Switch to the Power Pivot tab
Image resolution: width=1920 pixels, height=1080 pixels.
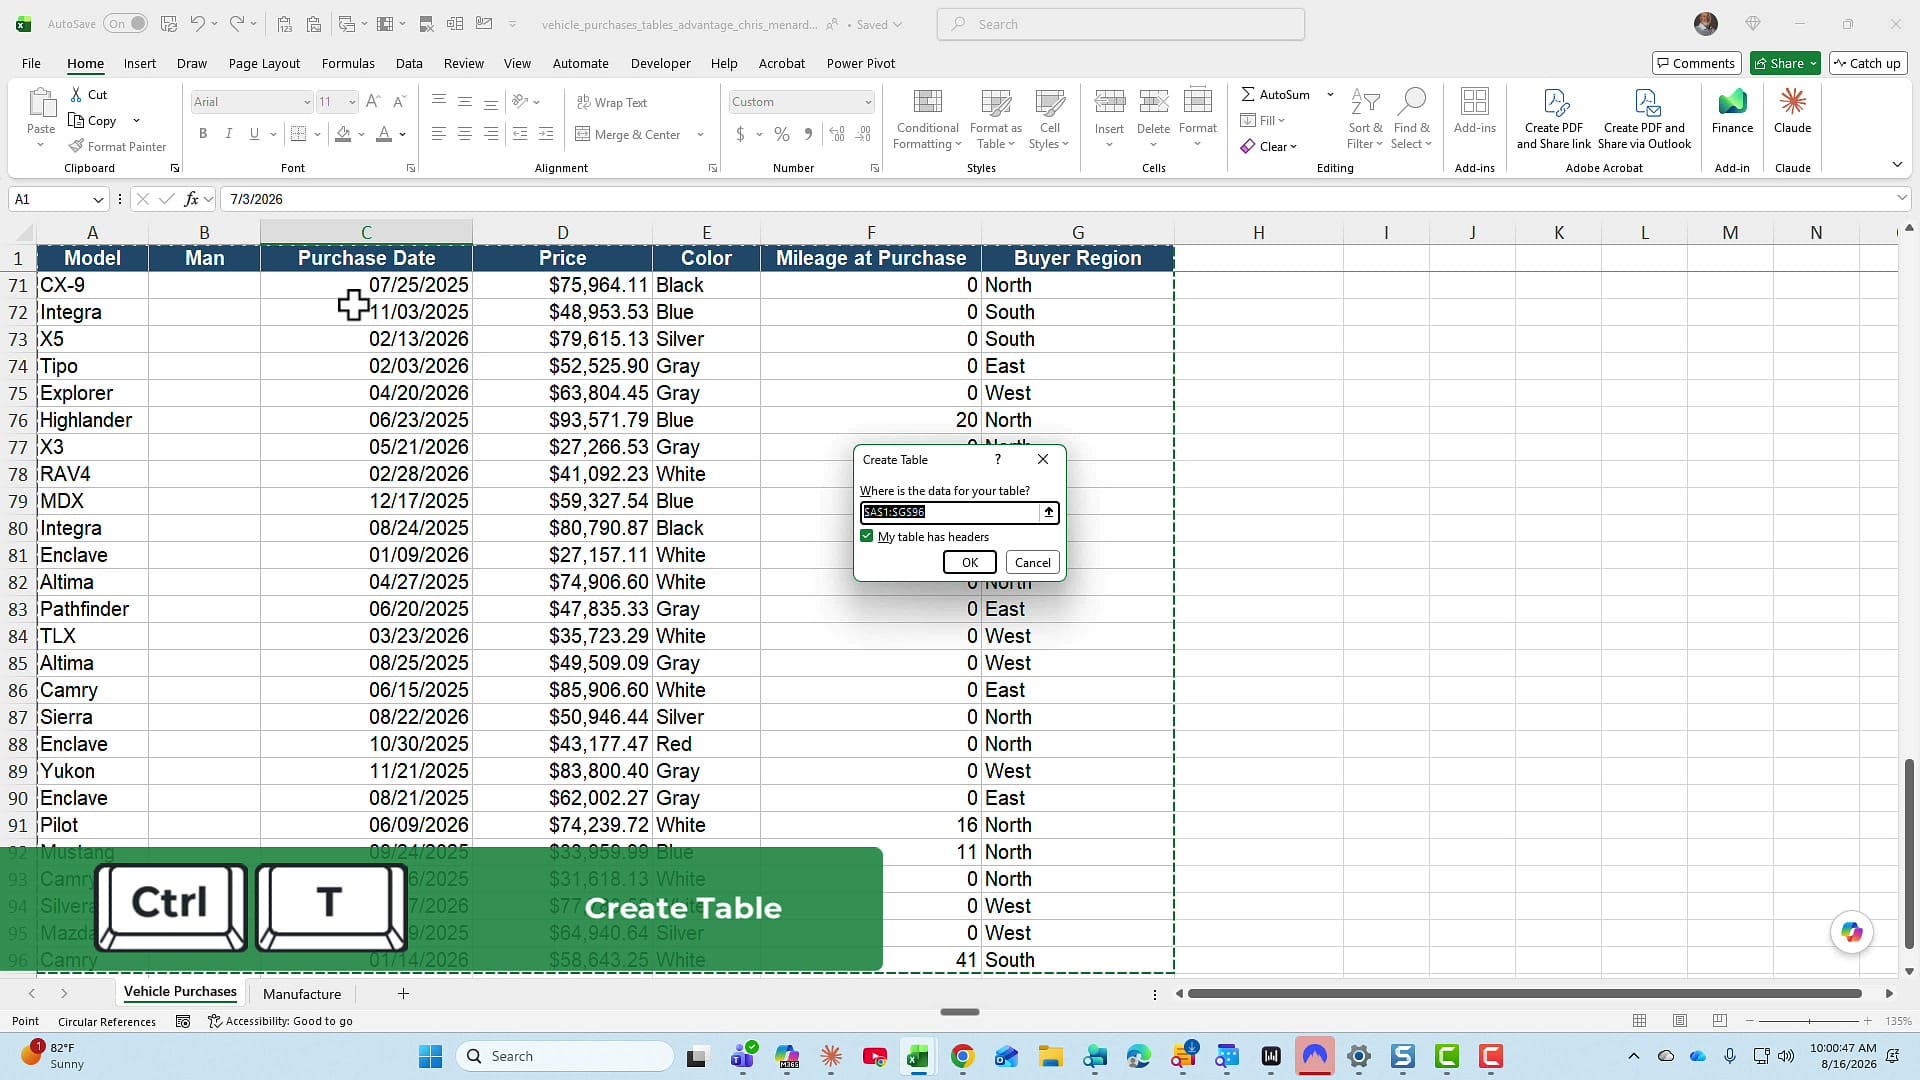tap(861, 63)
